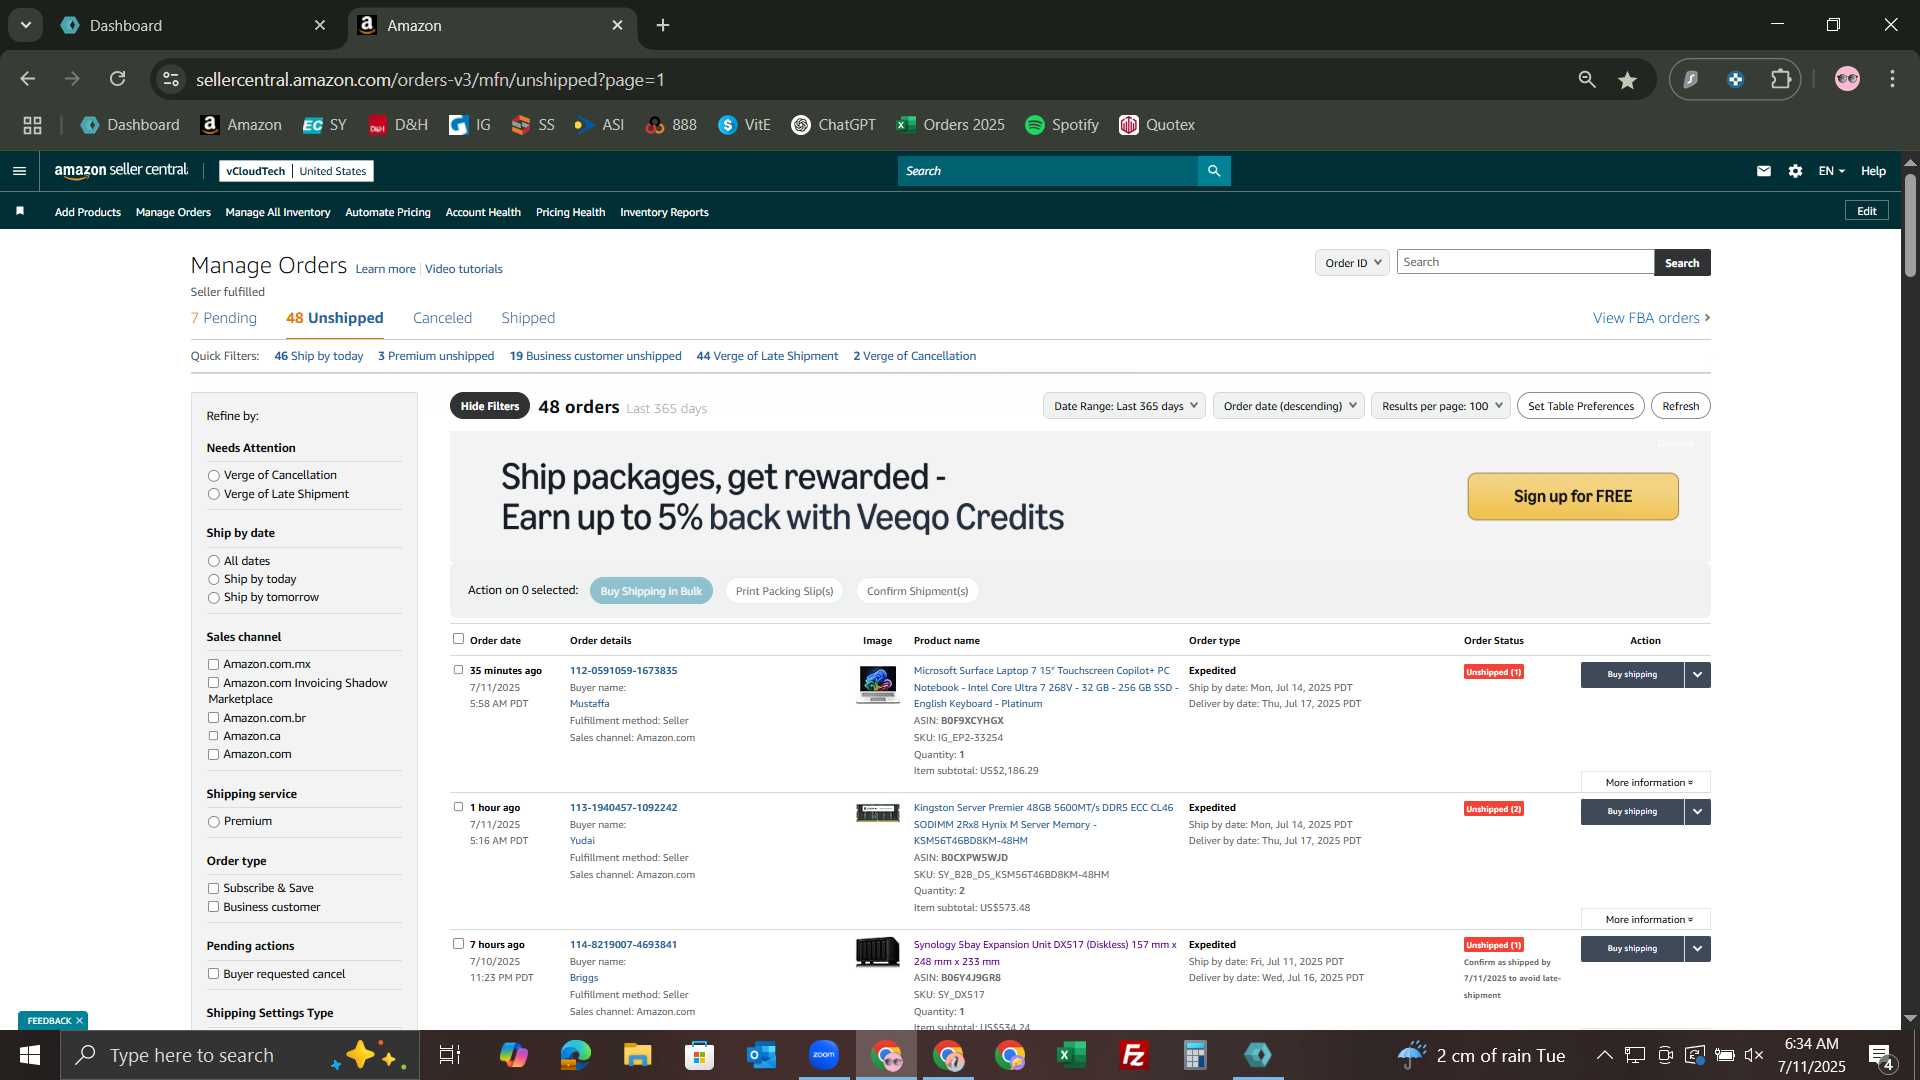Viewport: 1920px width, 1080px height.
Task: Open order 113-1940457-1092242 link
Action: 623,808
